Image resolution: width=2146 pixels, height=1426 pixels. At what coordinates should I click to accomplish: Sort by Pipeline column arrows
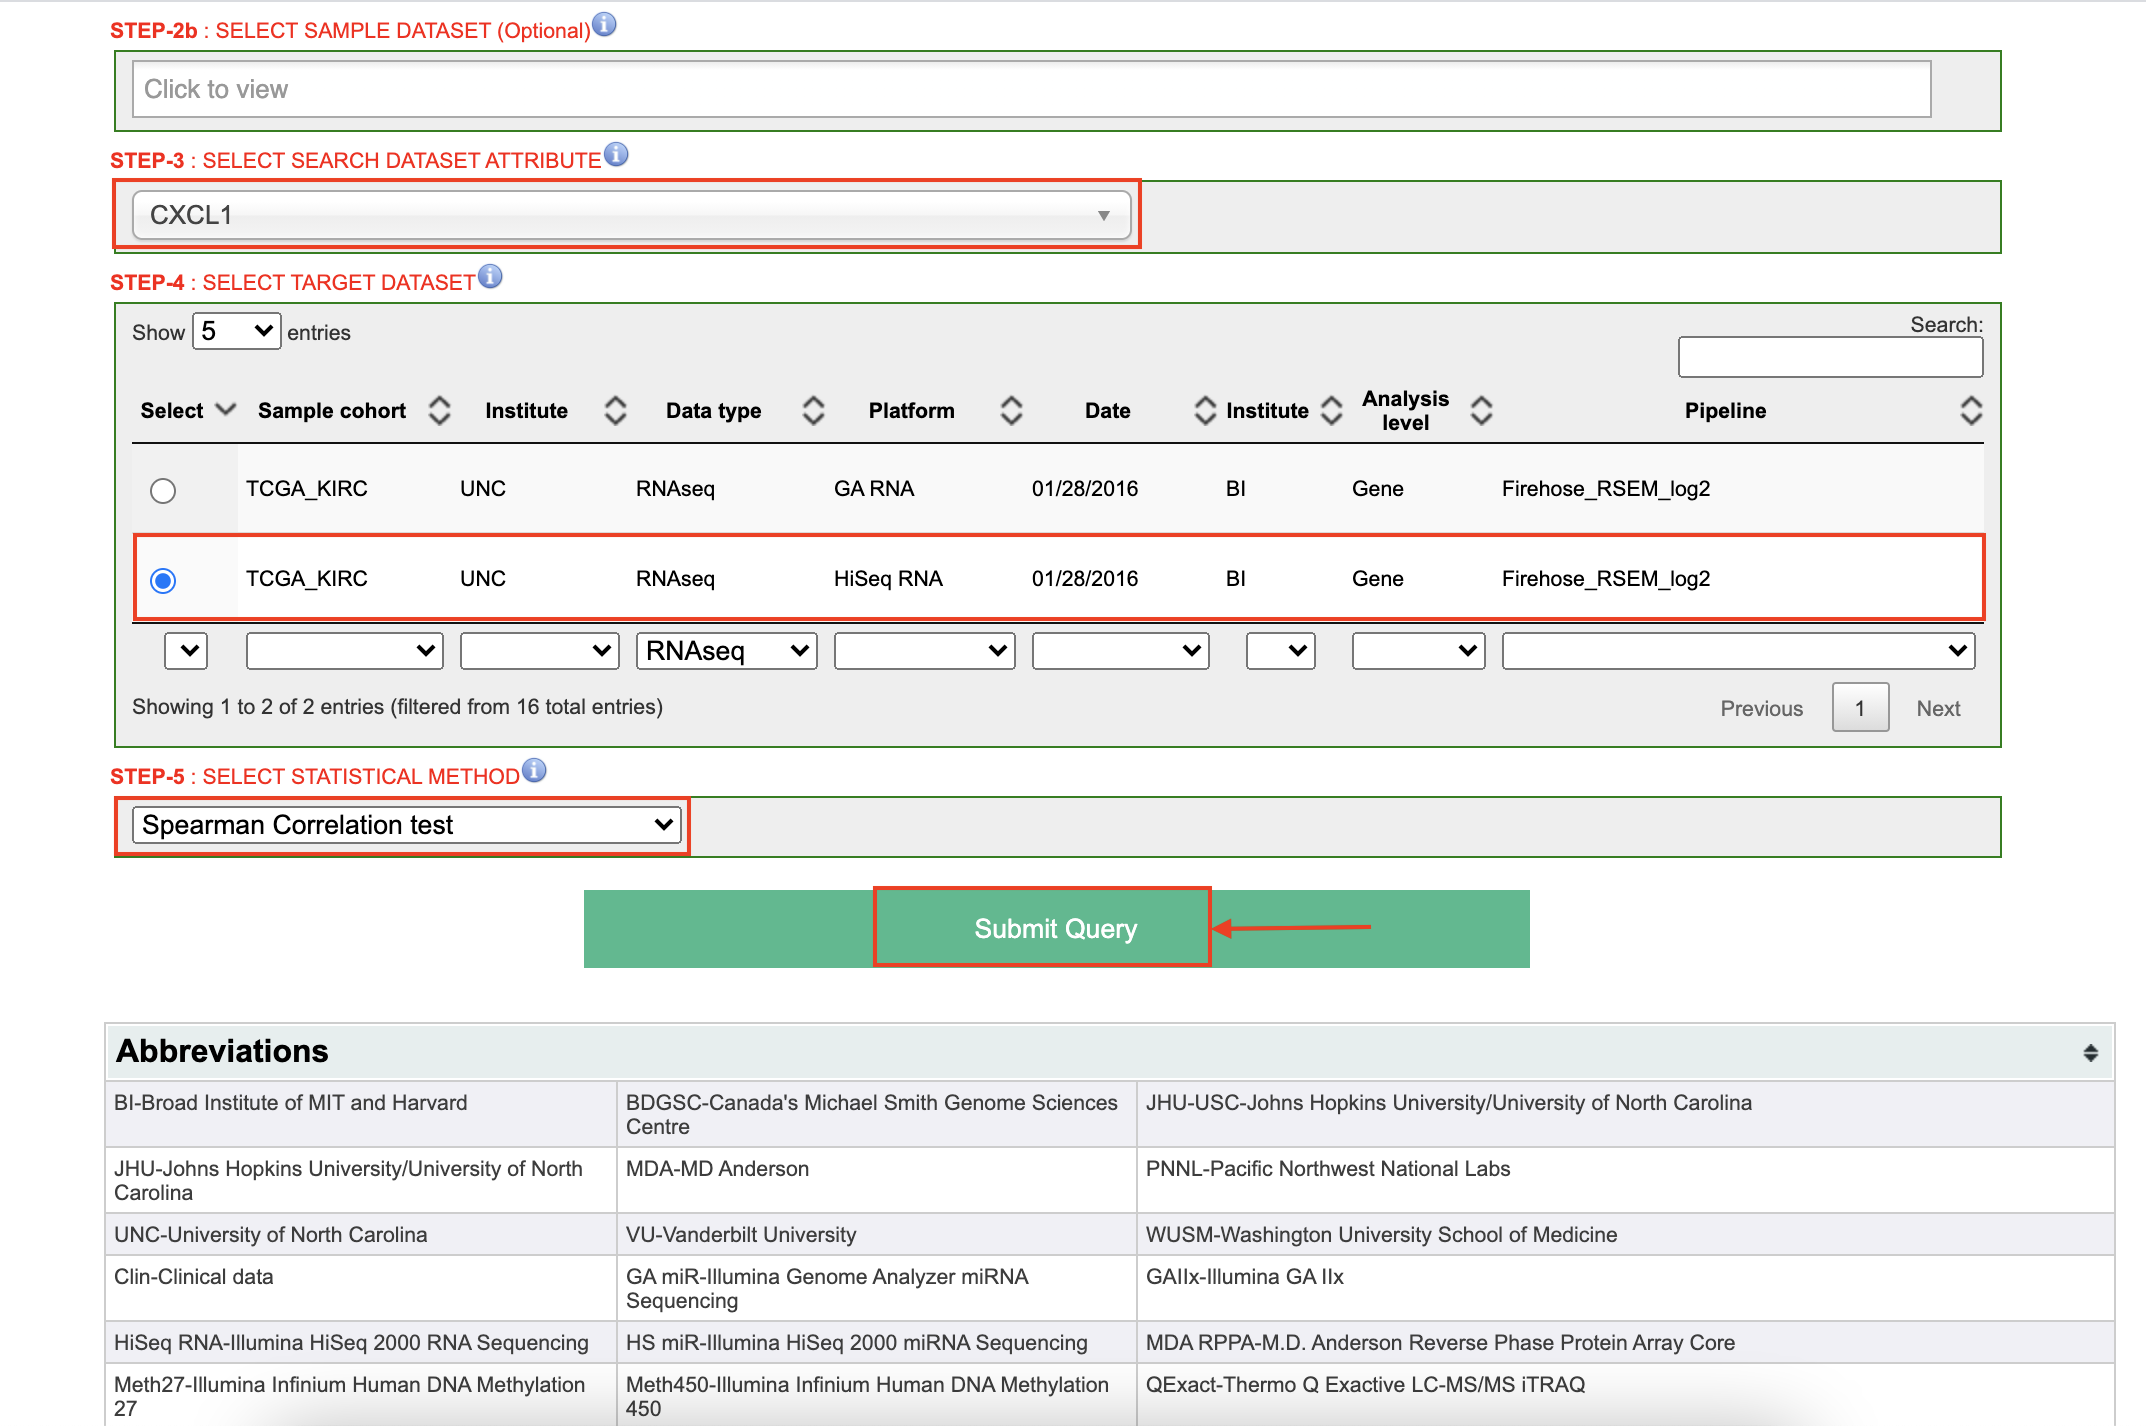[x=1971, y=411]
